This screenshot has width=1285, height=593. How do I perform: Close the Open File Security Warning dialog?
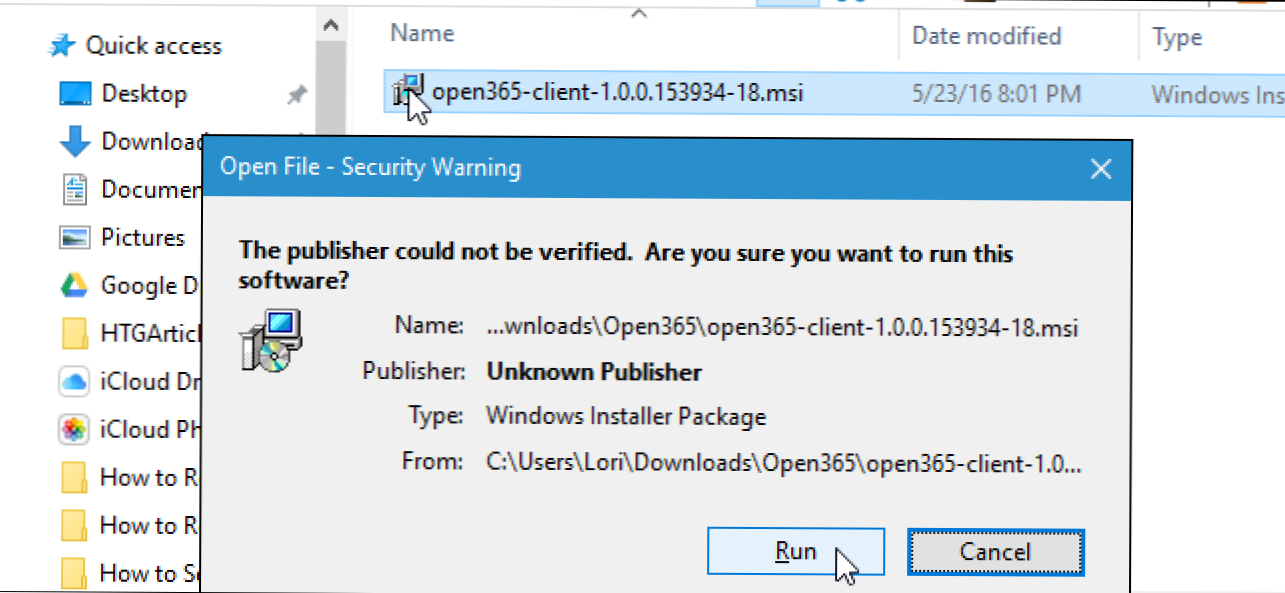(x=1100, y=169)
